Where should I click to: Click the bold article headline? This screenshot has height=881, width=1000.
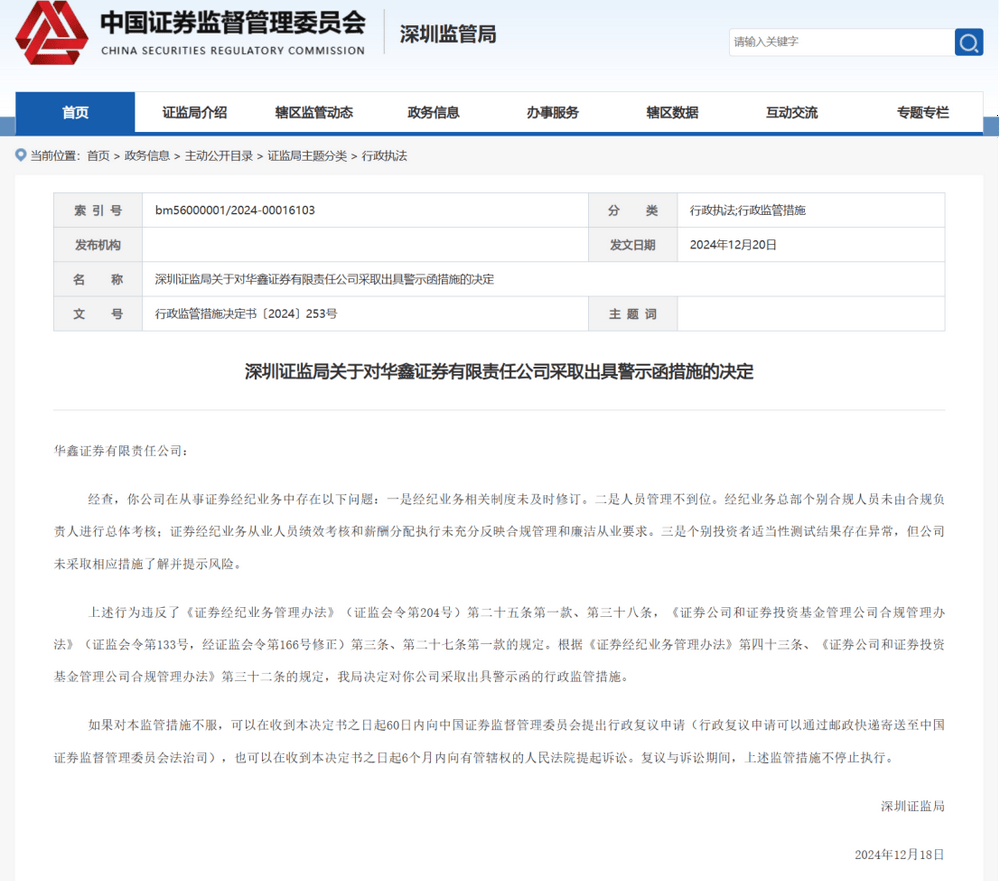(499, 371)
